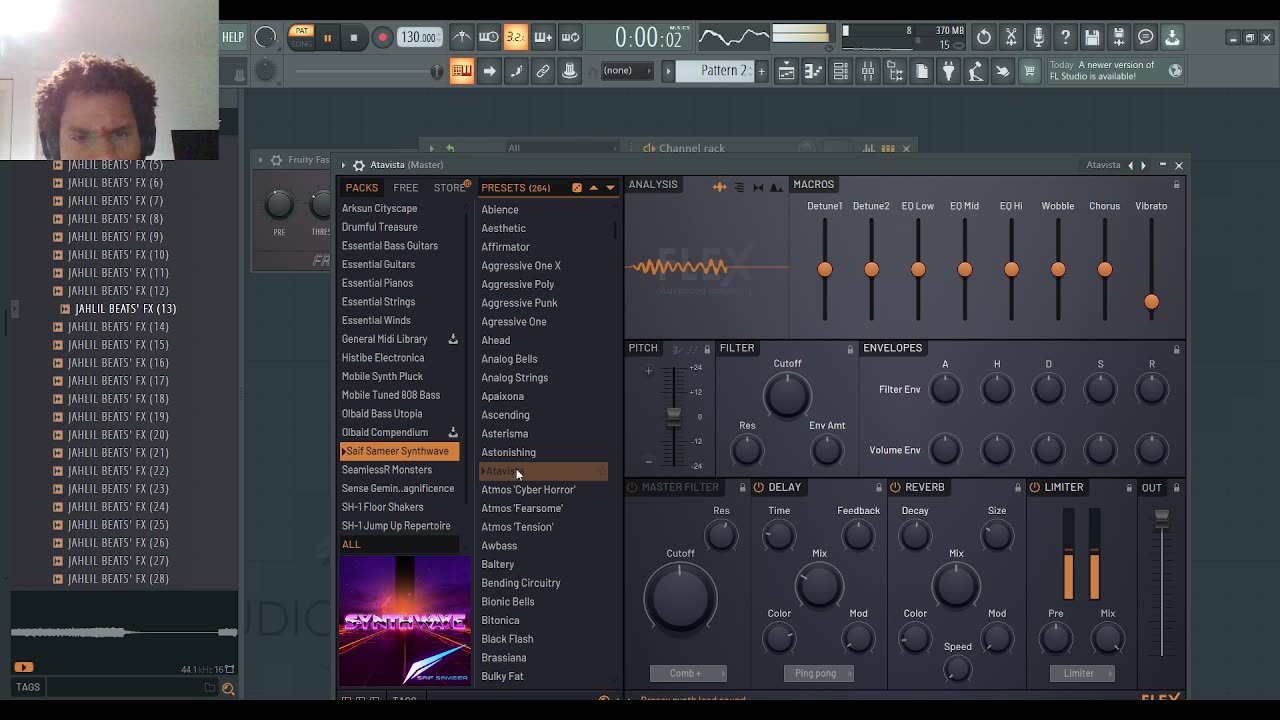Click the TAGS input field
Image resolution: width=1280 pixels, height=720 pixels.
130,687
